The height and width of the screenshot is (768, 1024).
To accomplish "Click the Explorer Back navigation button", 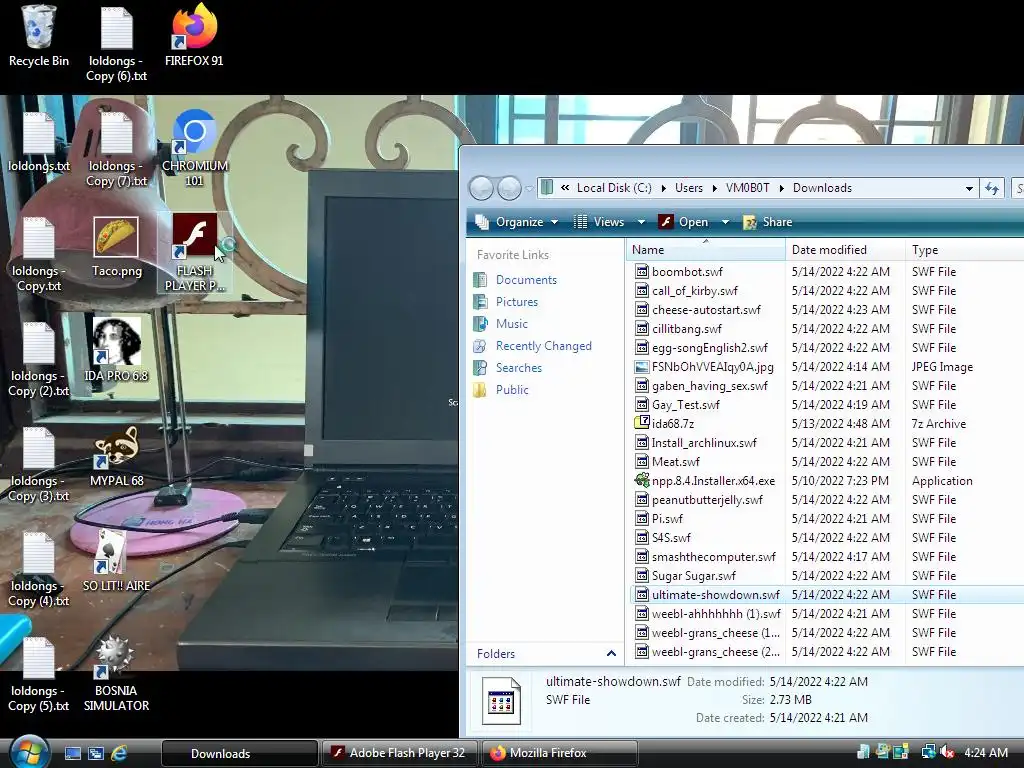I will pos(481,188).
